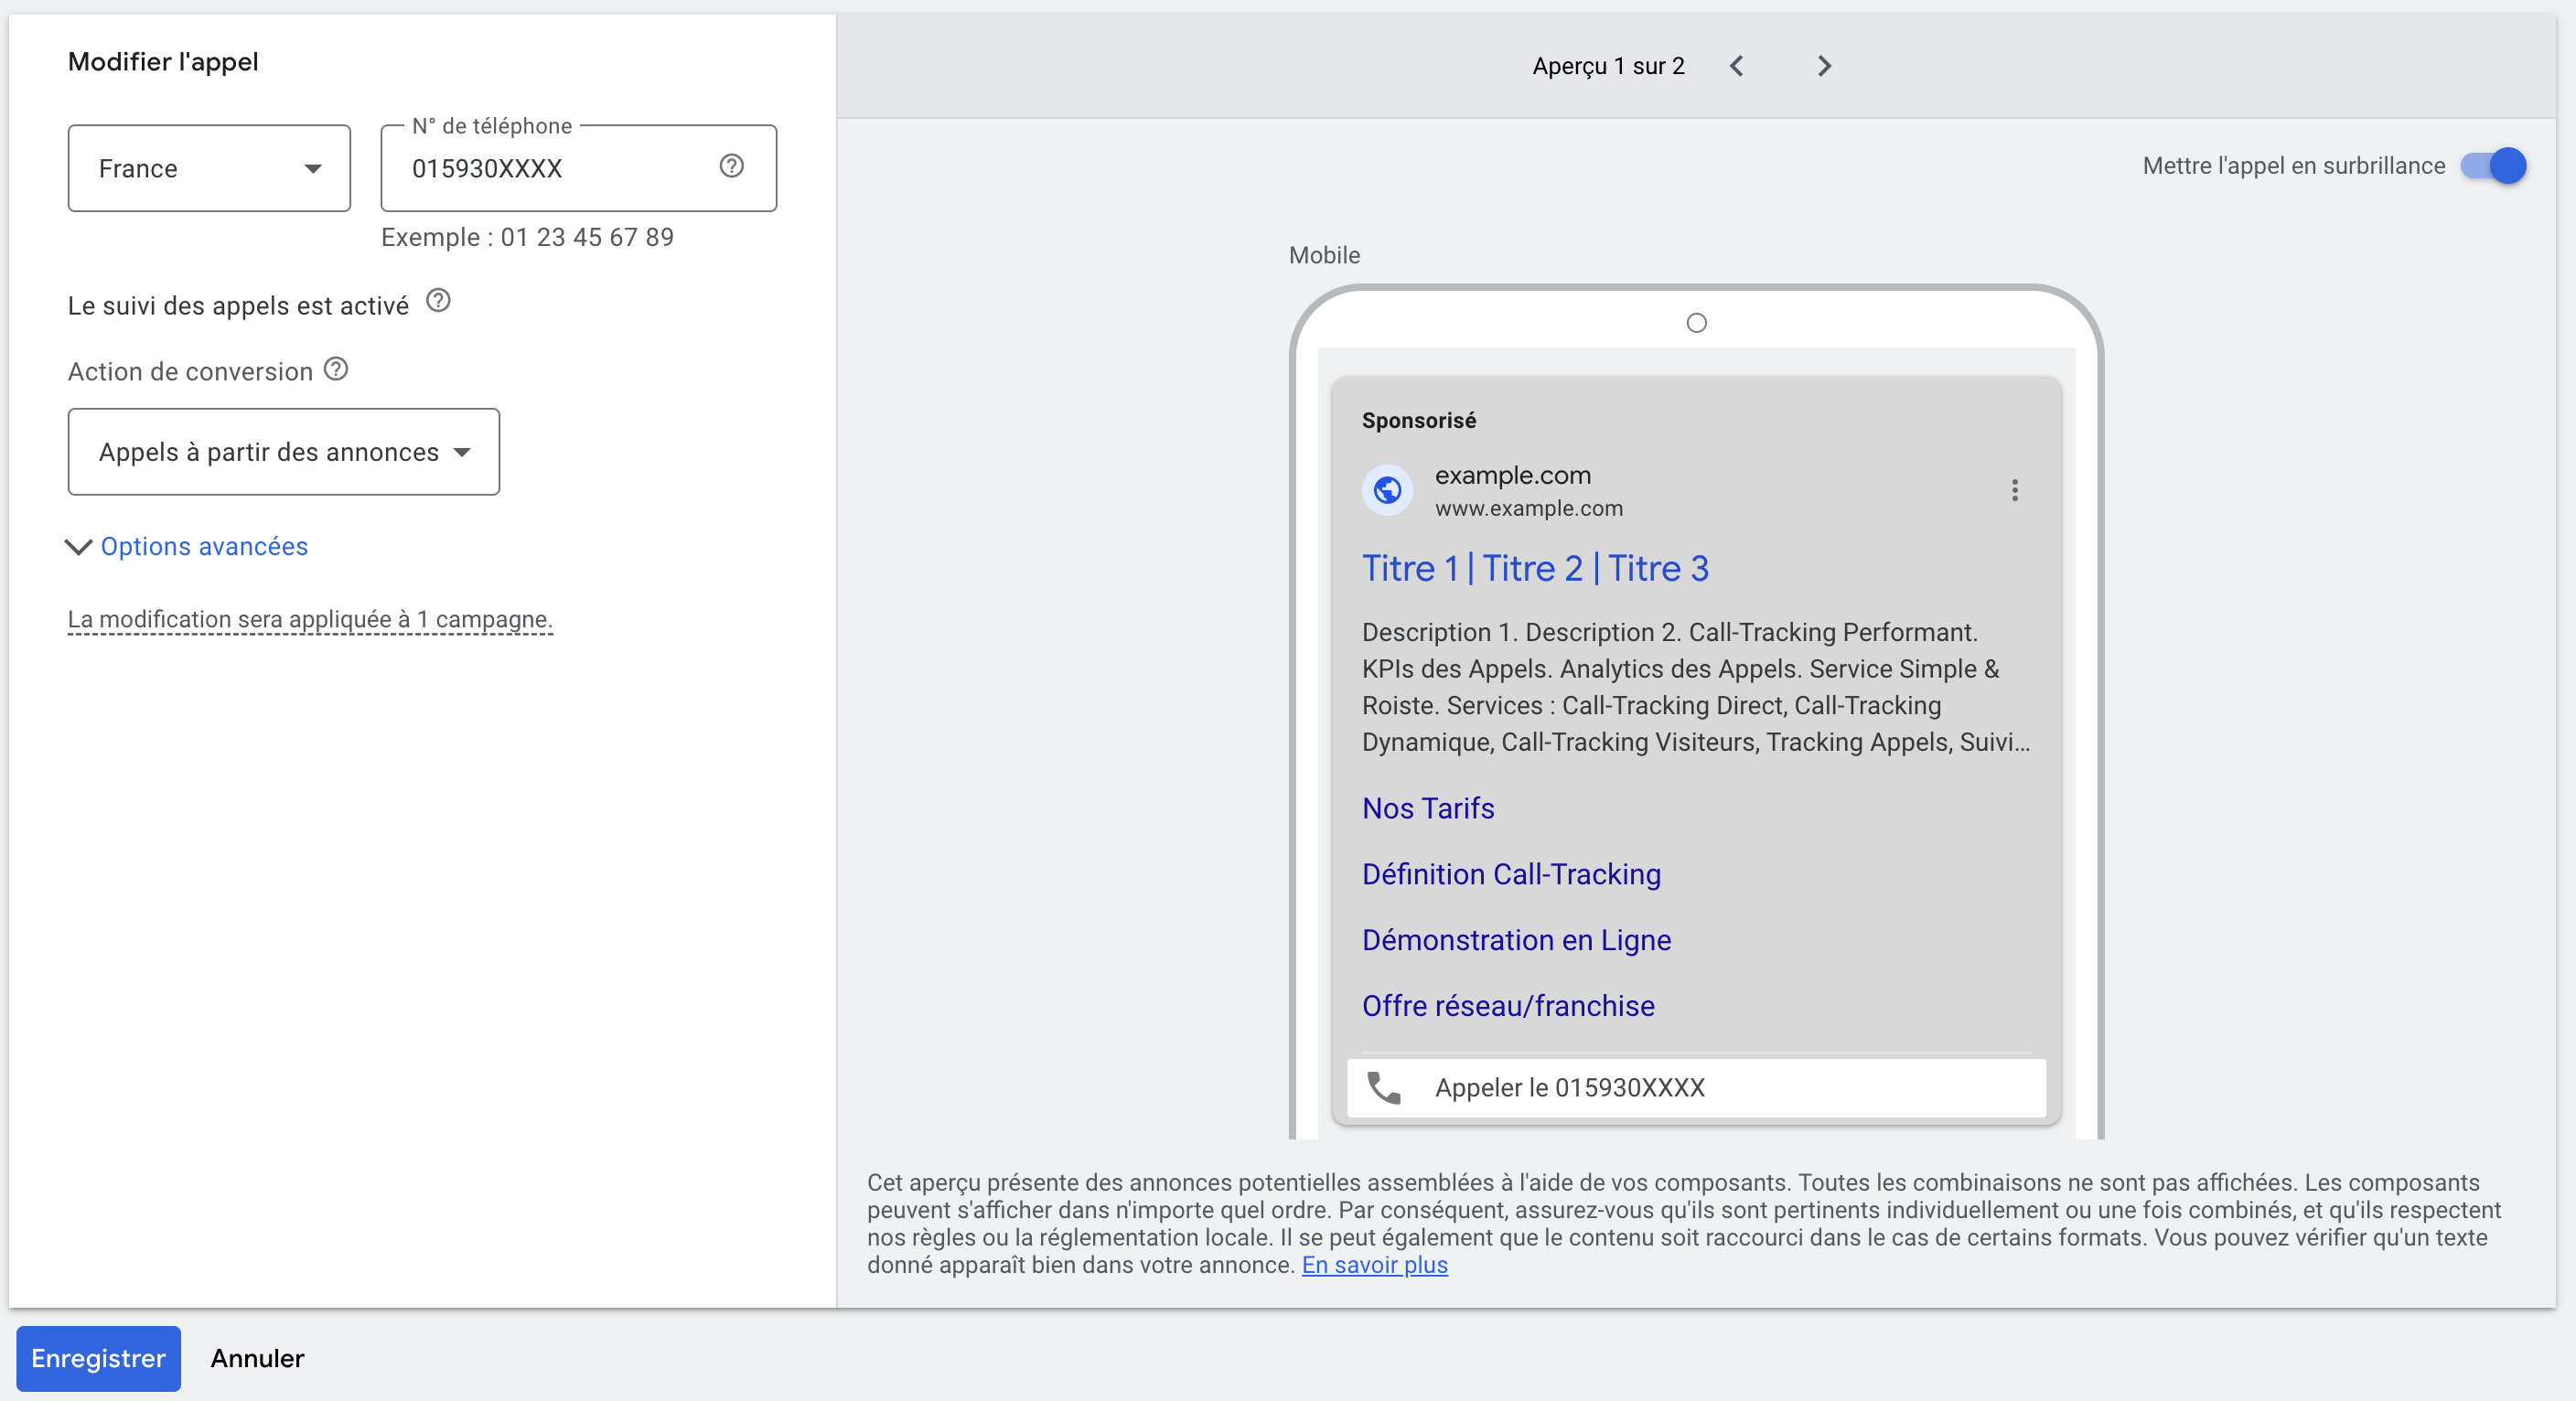Toggle Mettre l'appel en surbrillance switch

tap(2493, 166)
